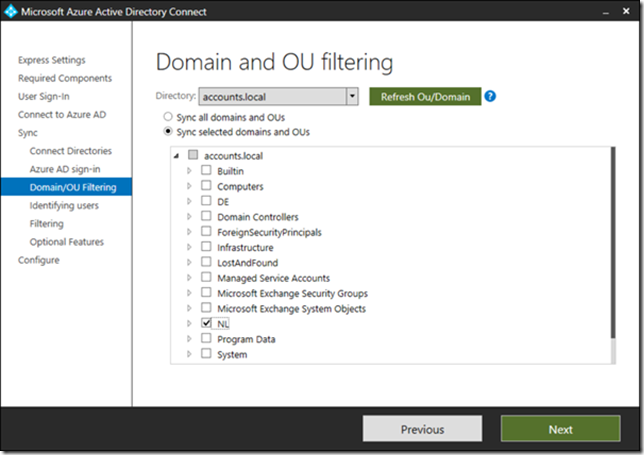Image resolution: width=644 pixels, height=455 pixels.
Task: Collapse the accounts.local tree node
Action: (178, 156)
